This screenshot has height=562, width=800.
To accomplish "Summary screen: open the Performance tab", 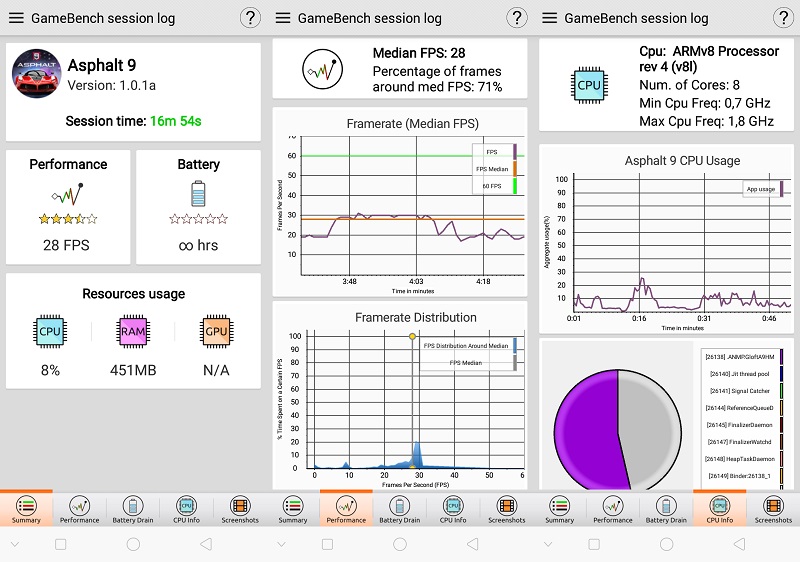I will point(80,509).
